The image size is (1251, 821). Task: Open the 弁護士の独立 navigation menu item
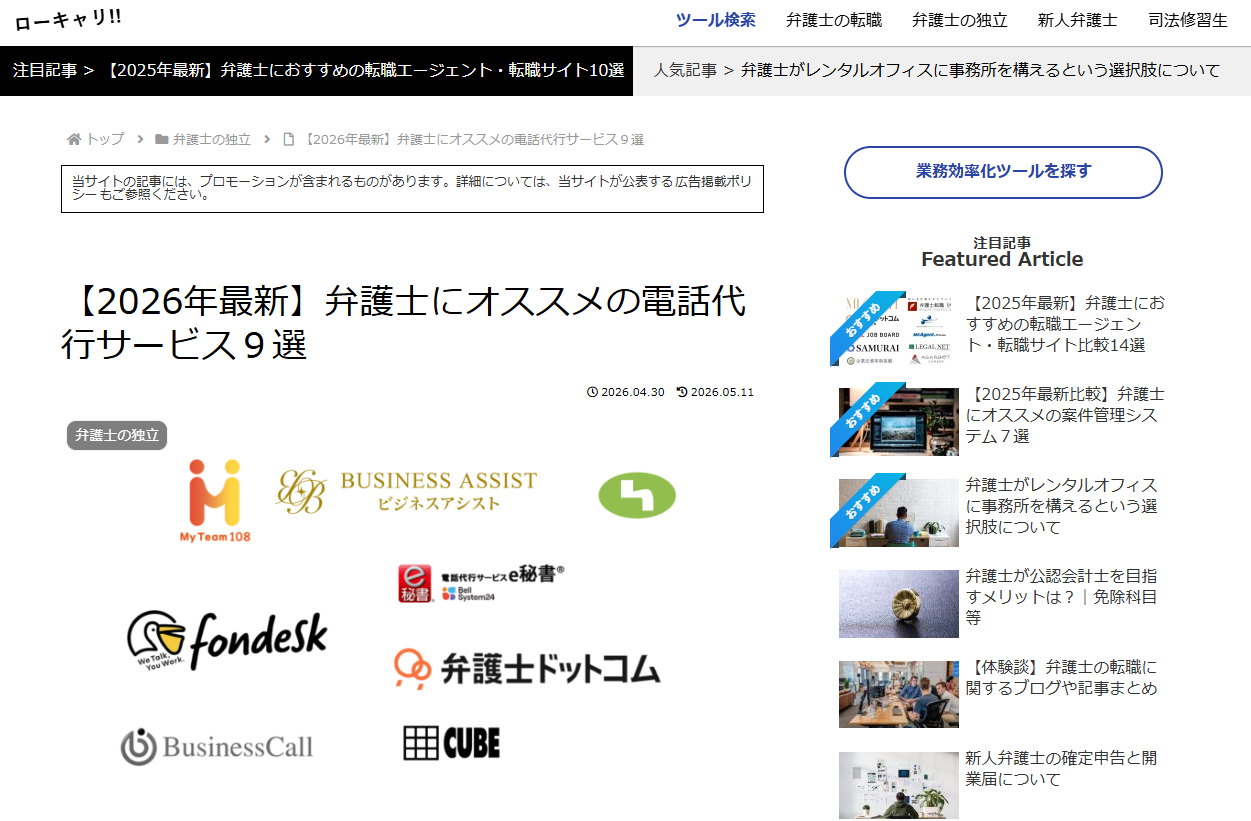[960, 20]
